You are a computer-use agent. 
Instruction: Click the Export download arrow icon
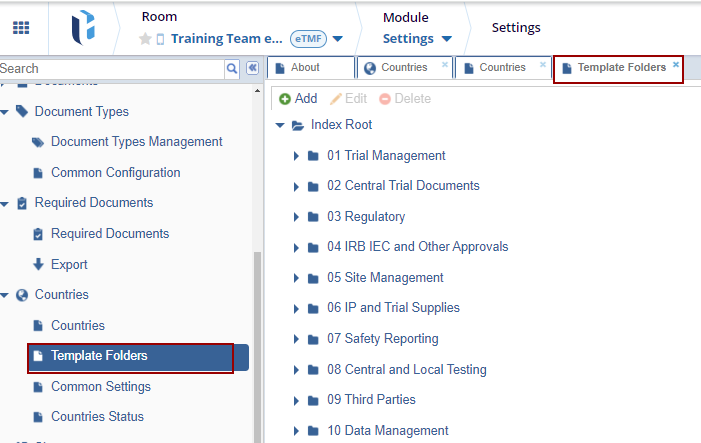point(39,265)
